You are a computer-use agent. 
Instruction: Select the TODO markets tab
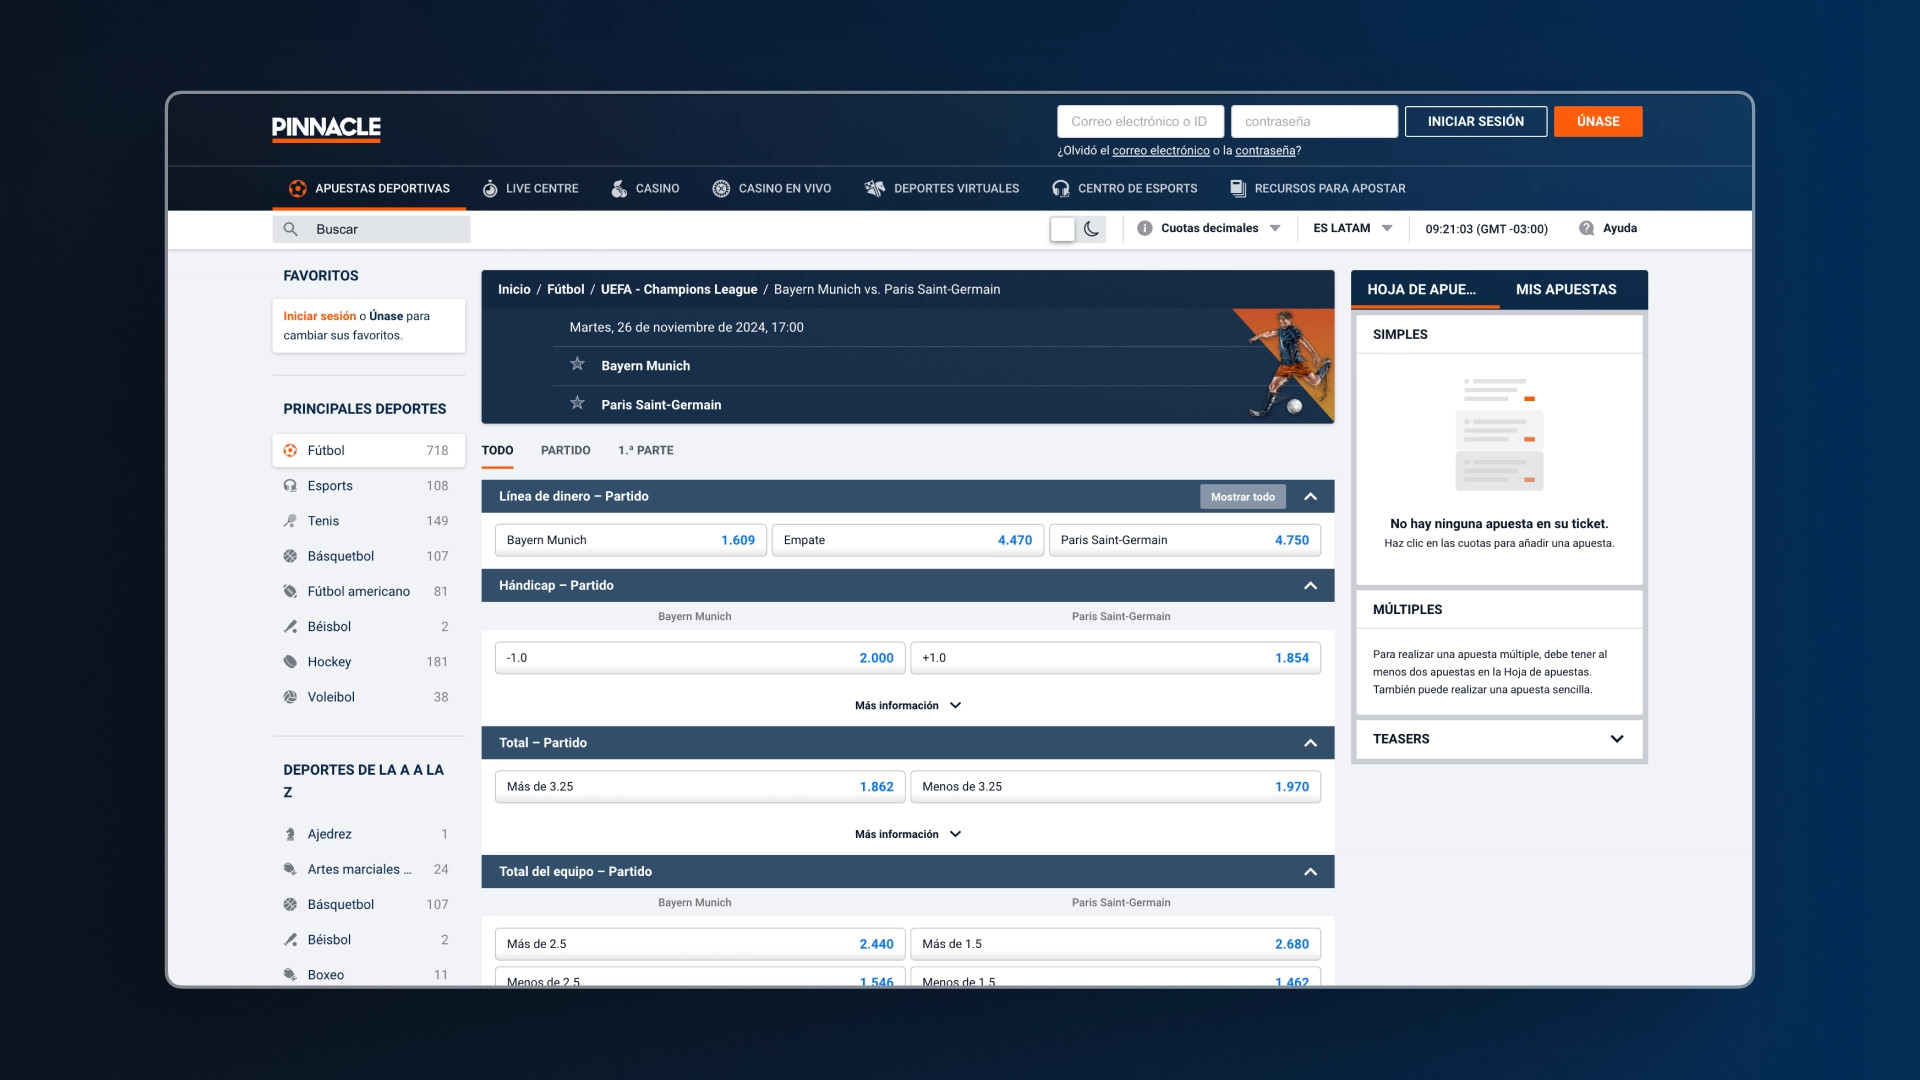click(497, 451)
